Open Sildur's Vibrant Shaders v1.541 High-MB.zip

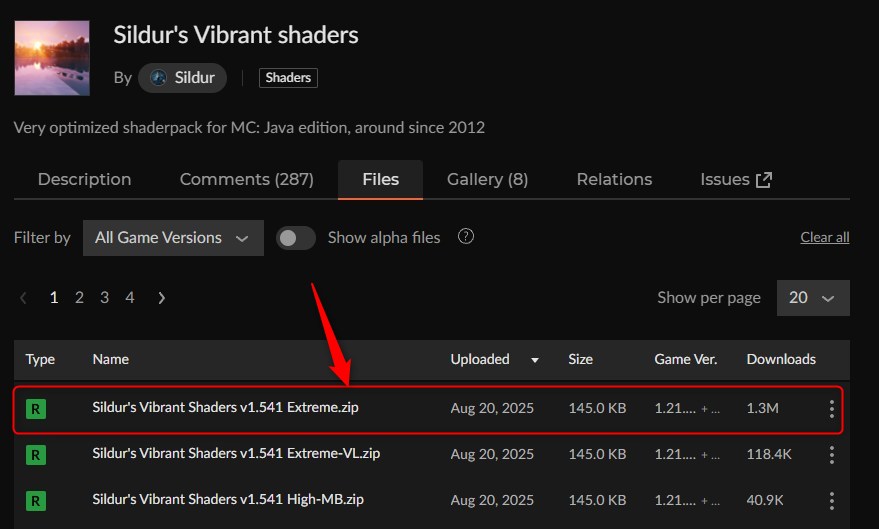(228, 499)
